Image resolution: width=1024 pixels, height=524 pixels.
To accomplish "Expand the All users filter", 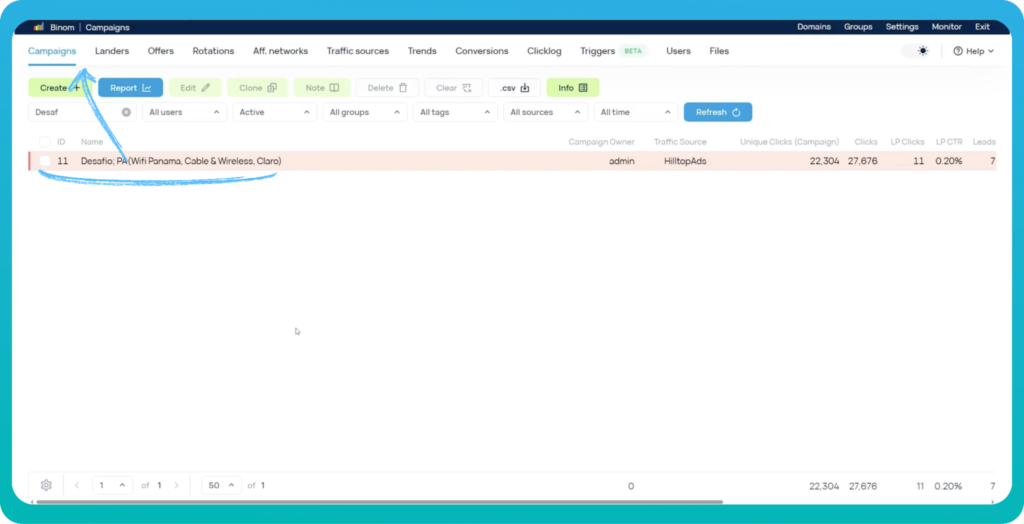I will 185,112.
